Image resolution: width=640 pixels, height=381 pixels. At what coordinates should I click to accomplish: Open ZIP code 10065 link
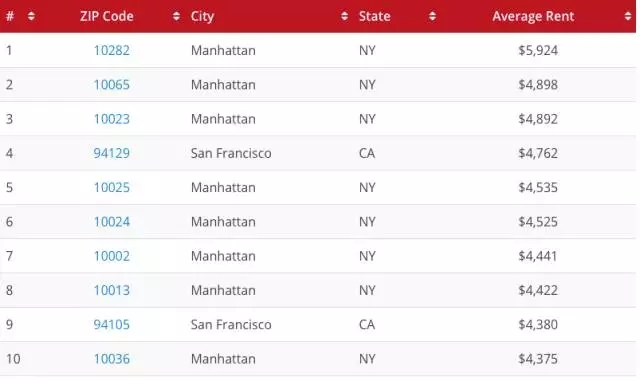(x=111, y=85)
